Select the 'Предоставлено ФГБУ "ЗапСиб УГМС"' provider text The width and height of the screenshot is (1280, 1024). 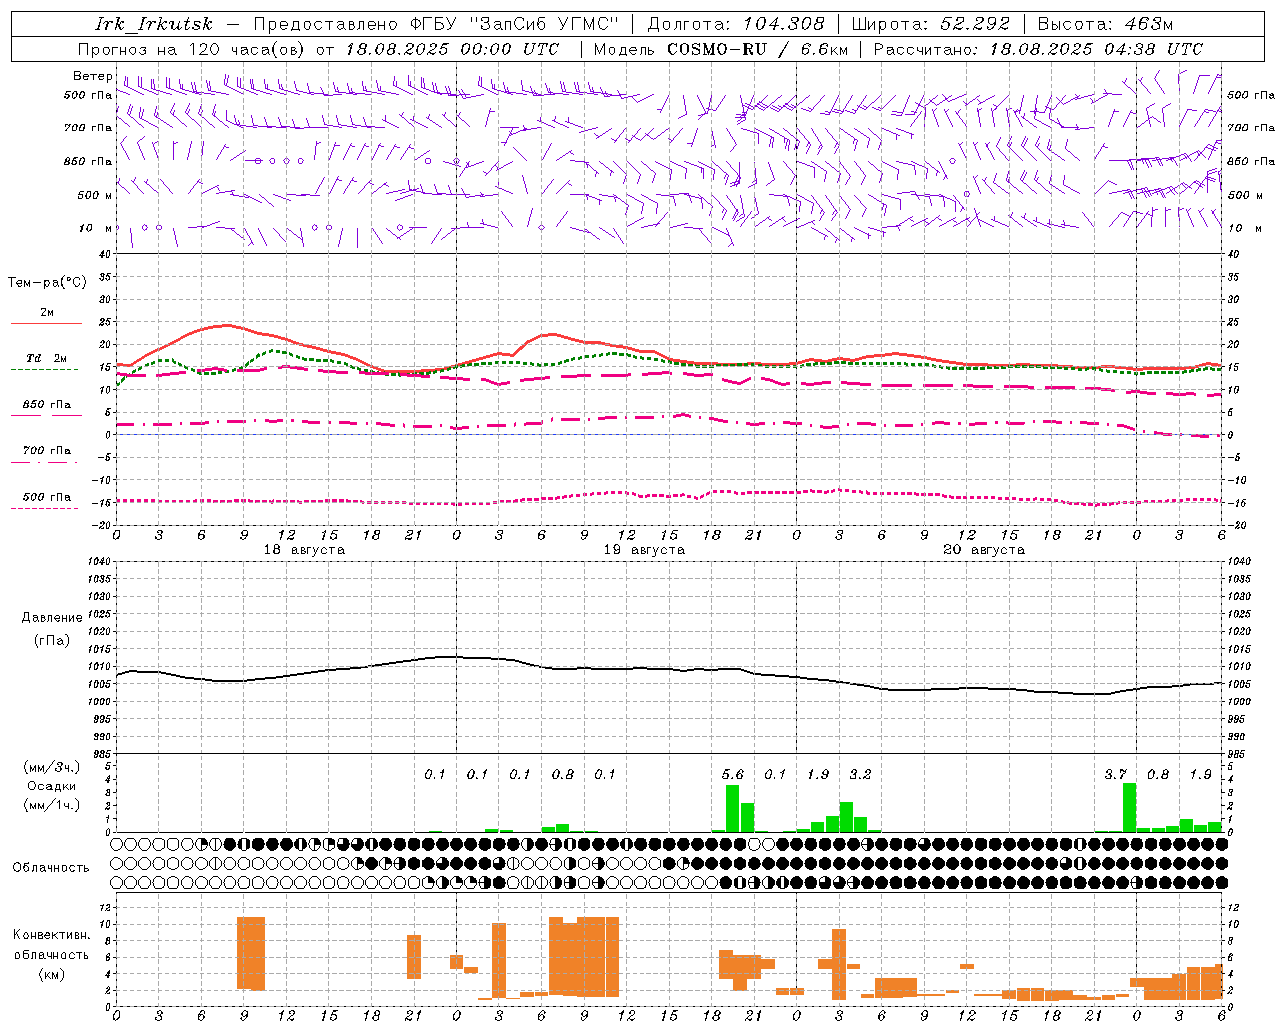point(437,24)
